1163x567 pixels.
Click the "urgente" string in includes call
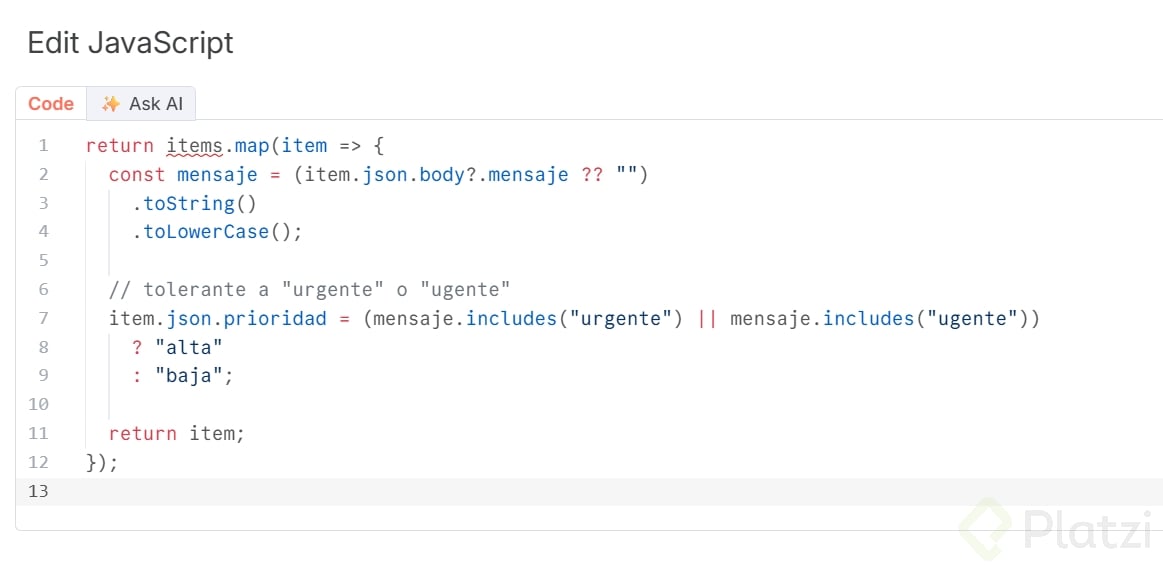[620, 319]
